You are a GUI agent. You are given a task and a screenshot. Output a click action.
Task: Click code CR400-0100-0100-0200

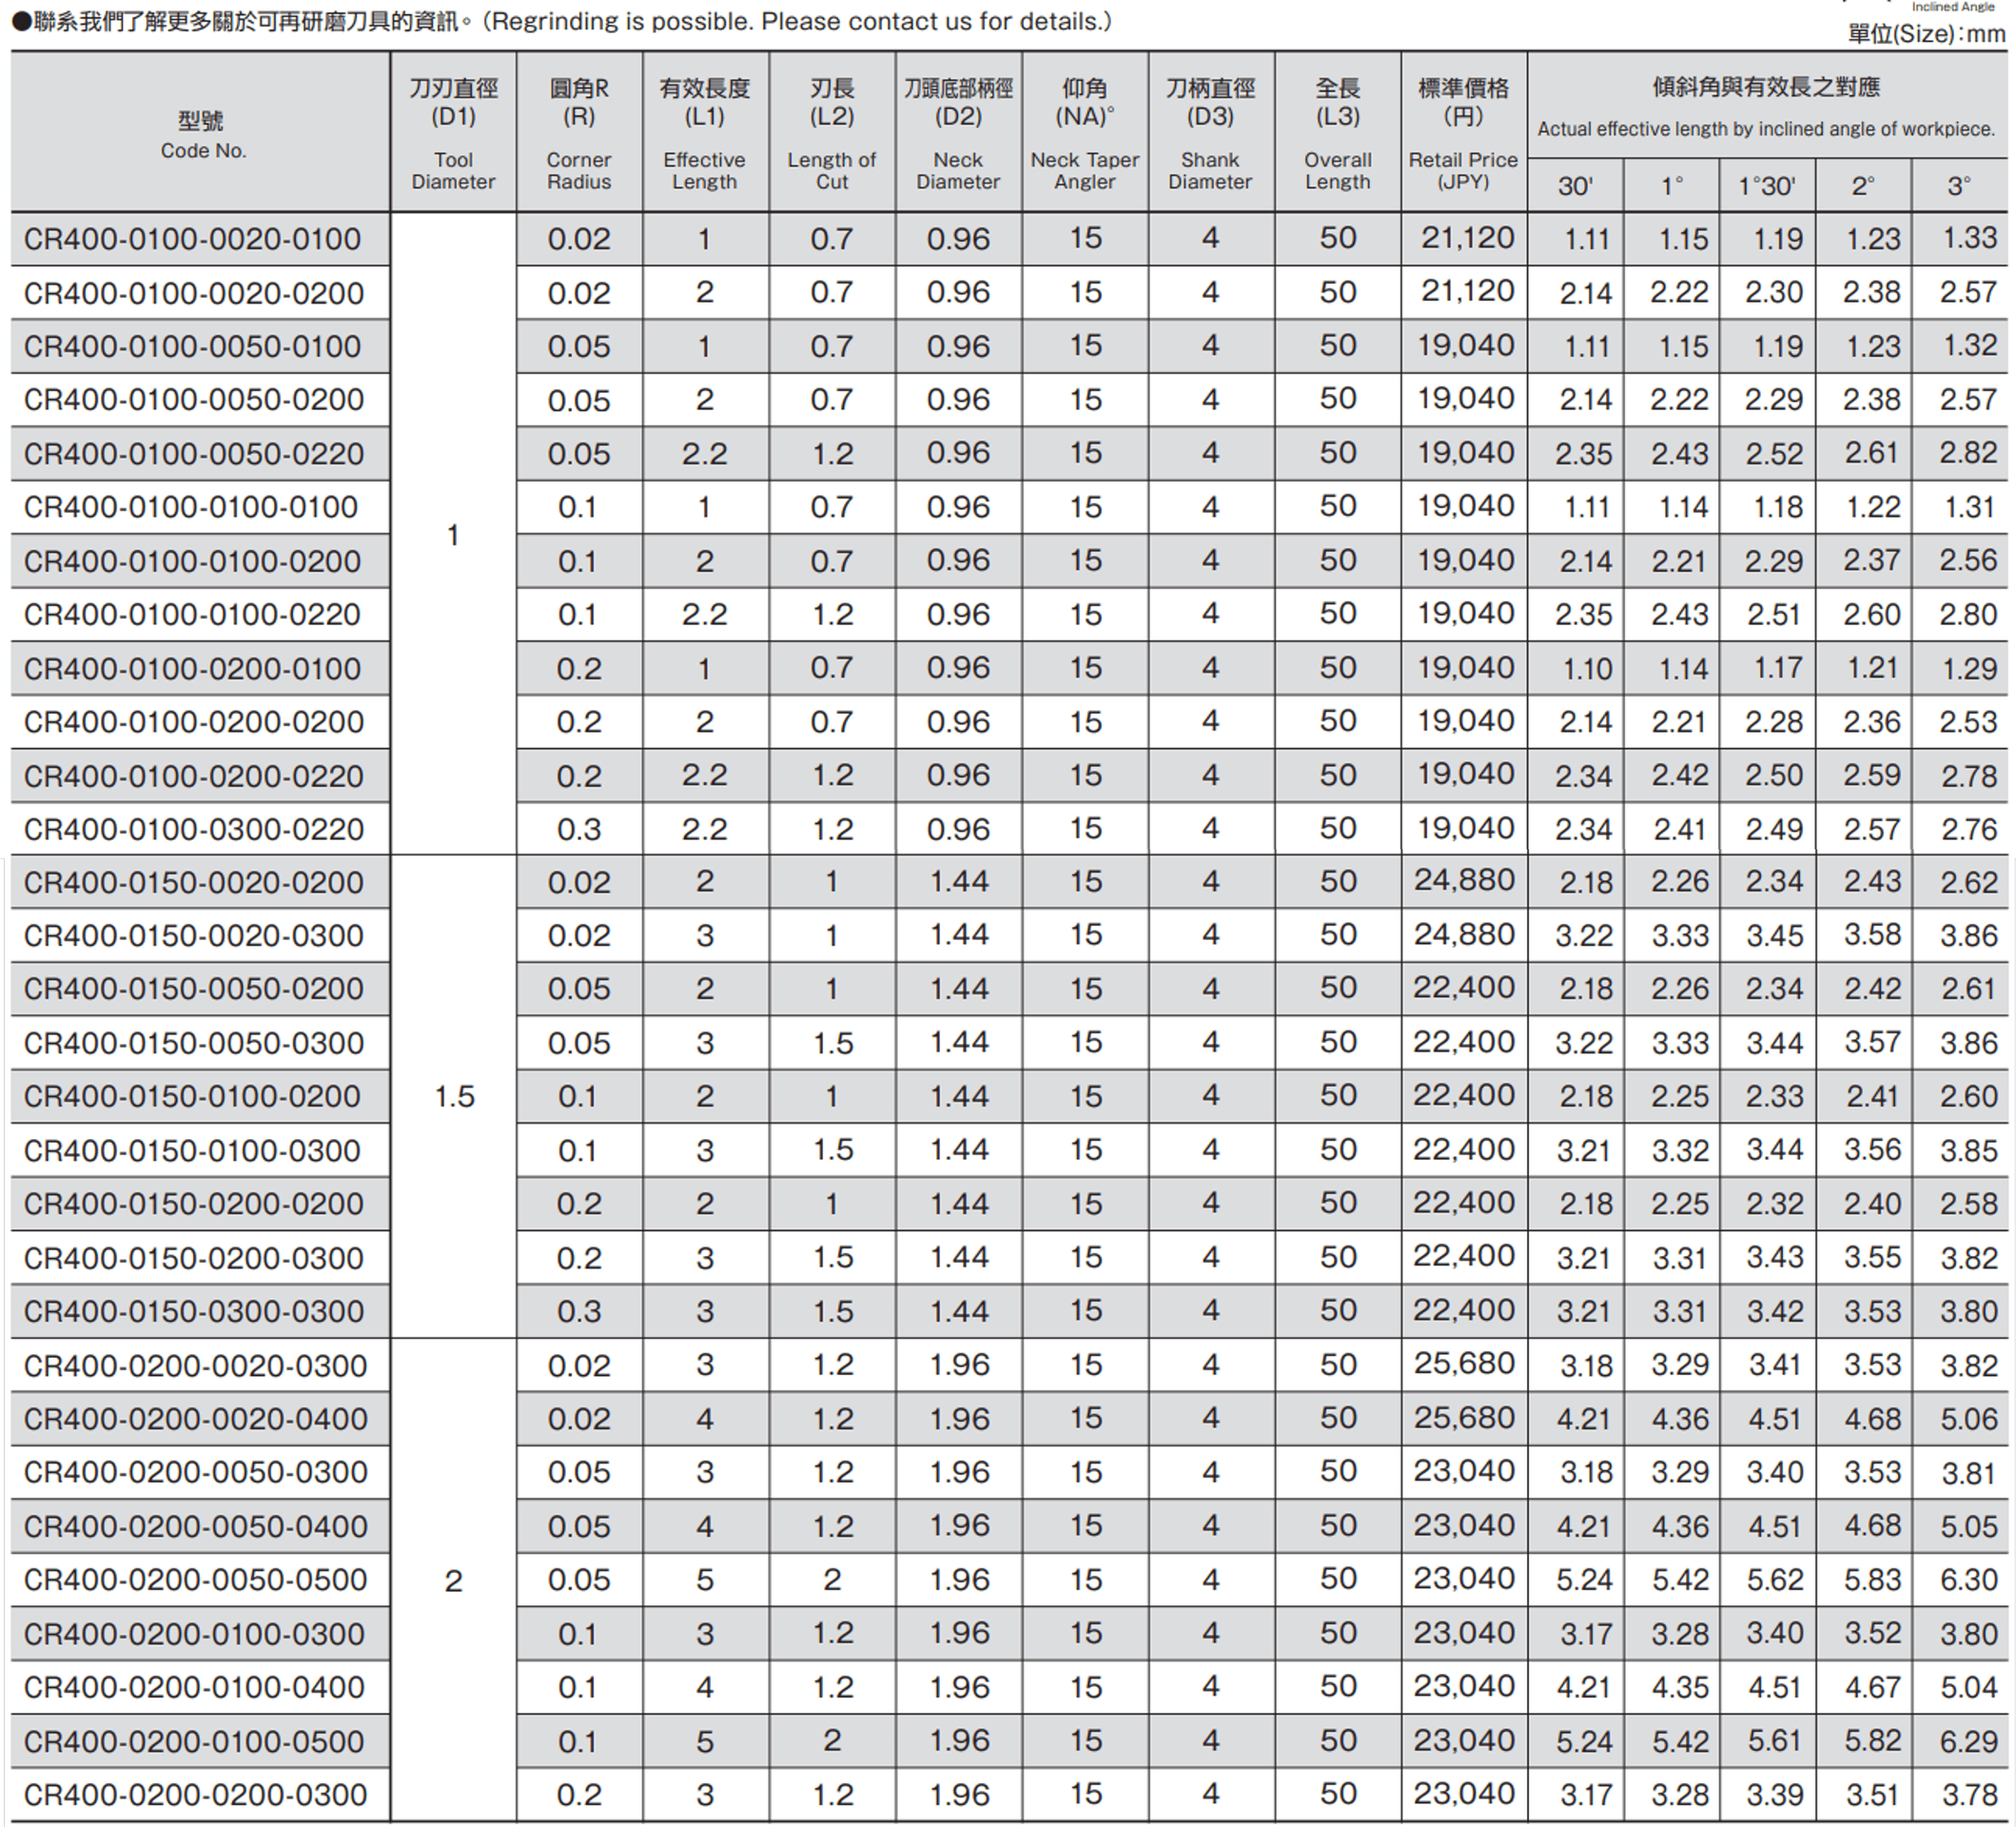coord(192,561)
